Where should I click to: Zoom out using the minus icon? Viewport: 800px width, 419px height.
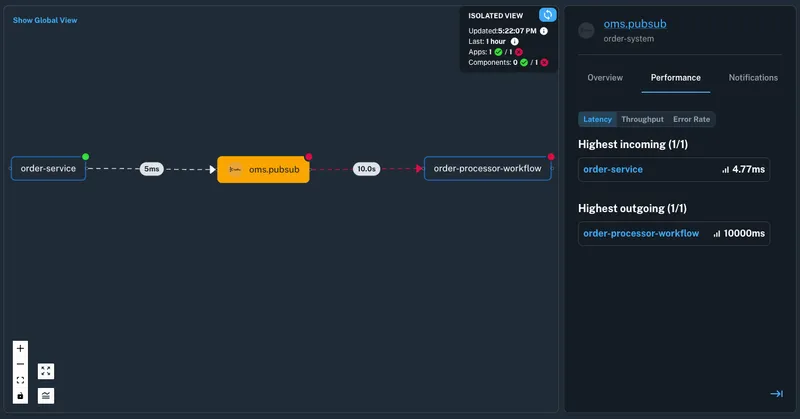(x=20, y=364)
